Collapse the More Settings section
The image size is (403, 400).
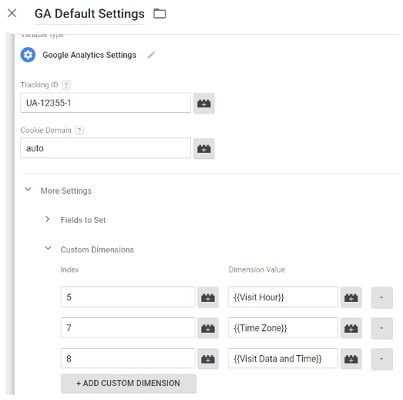tap(28, 190)
